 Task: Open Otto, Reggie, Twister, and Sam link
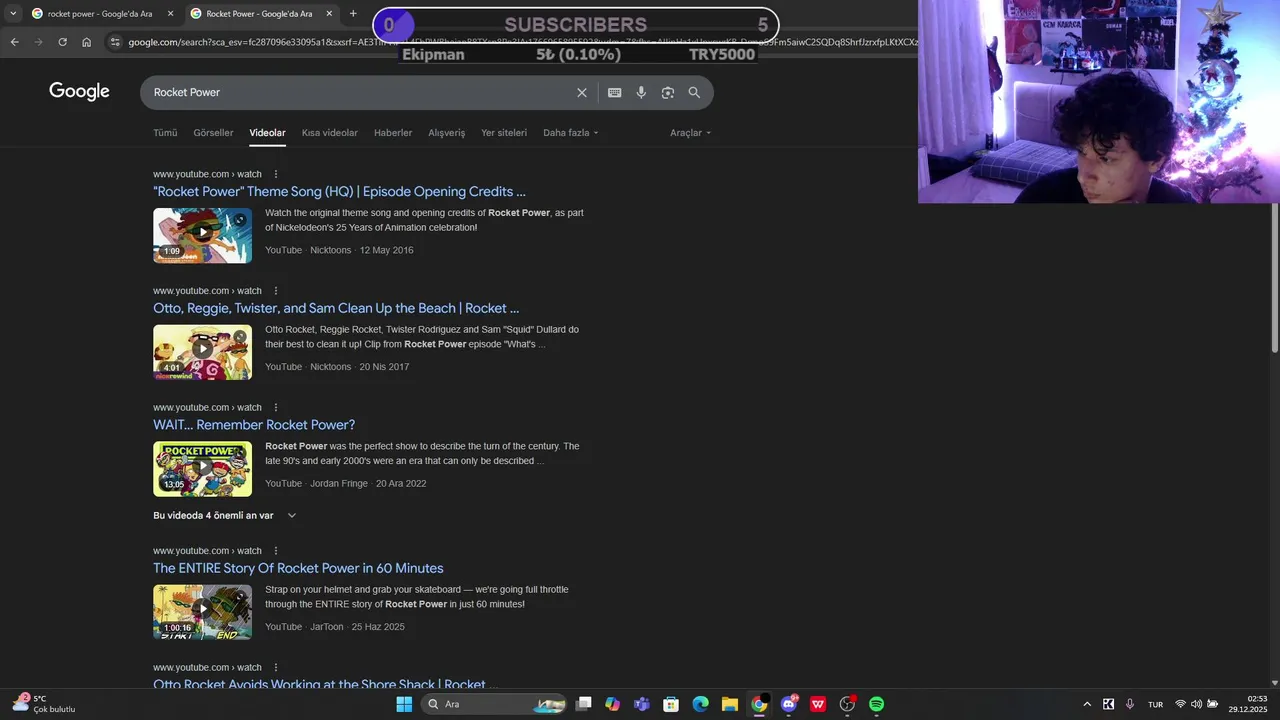tap(336, 309)
